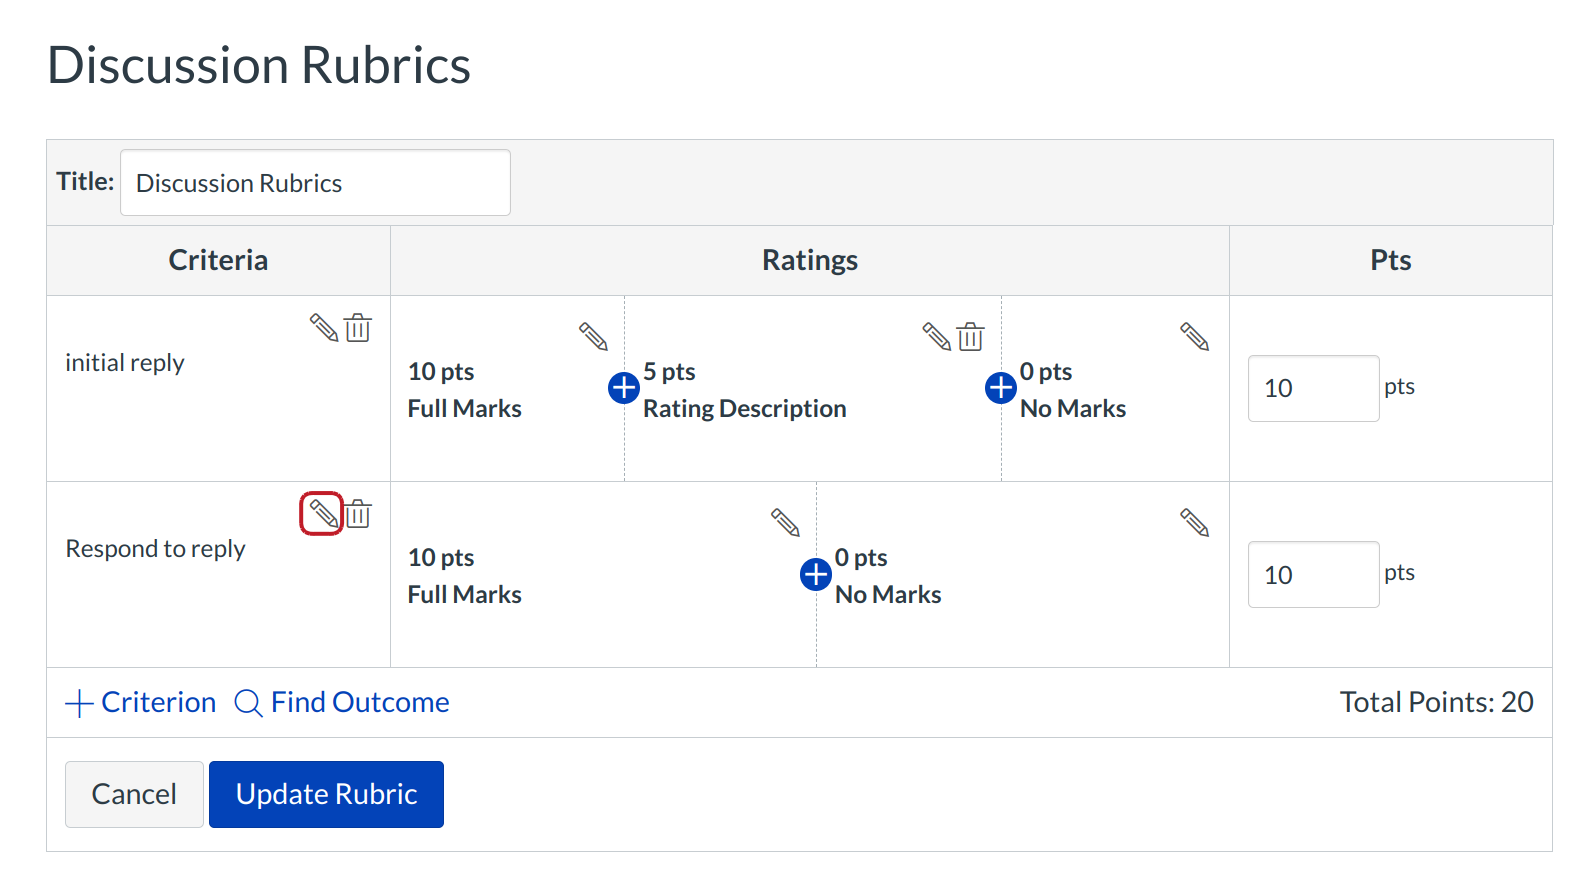Edit initial reply's 0 pts No Marks rating
This screenshot has height=888, width=1594.
tap(1194, 337)
